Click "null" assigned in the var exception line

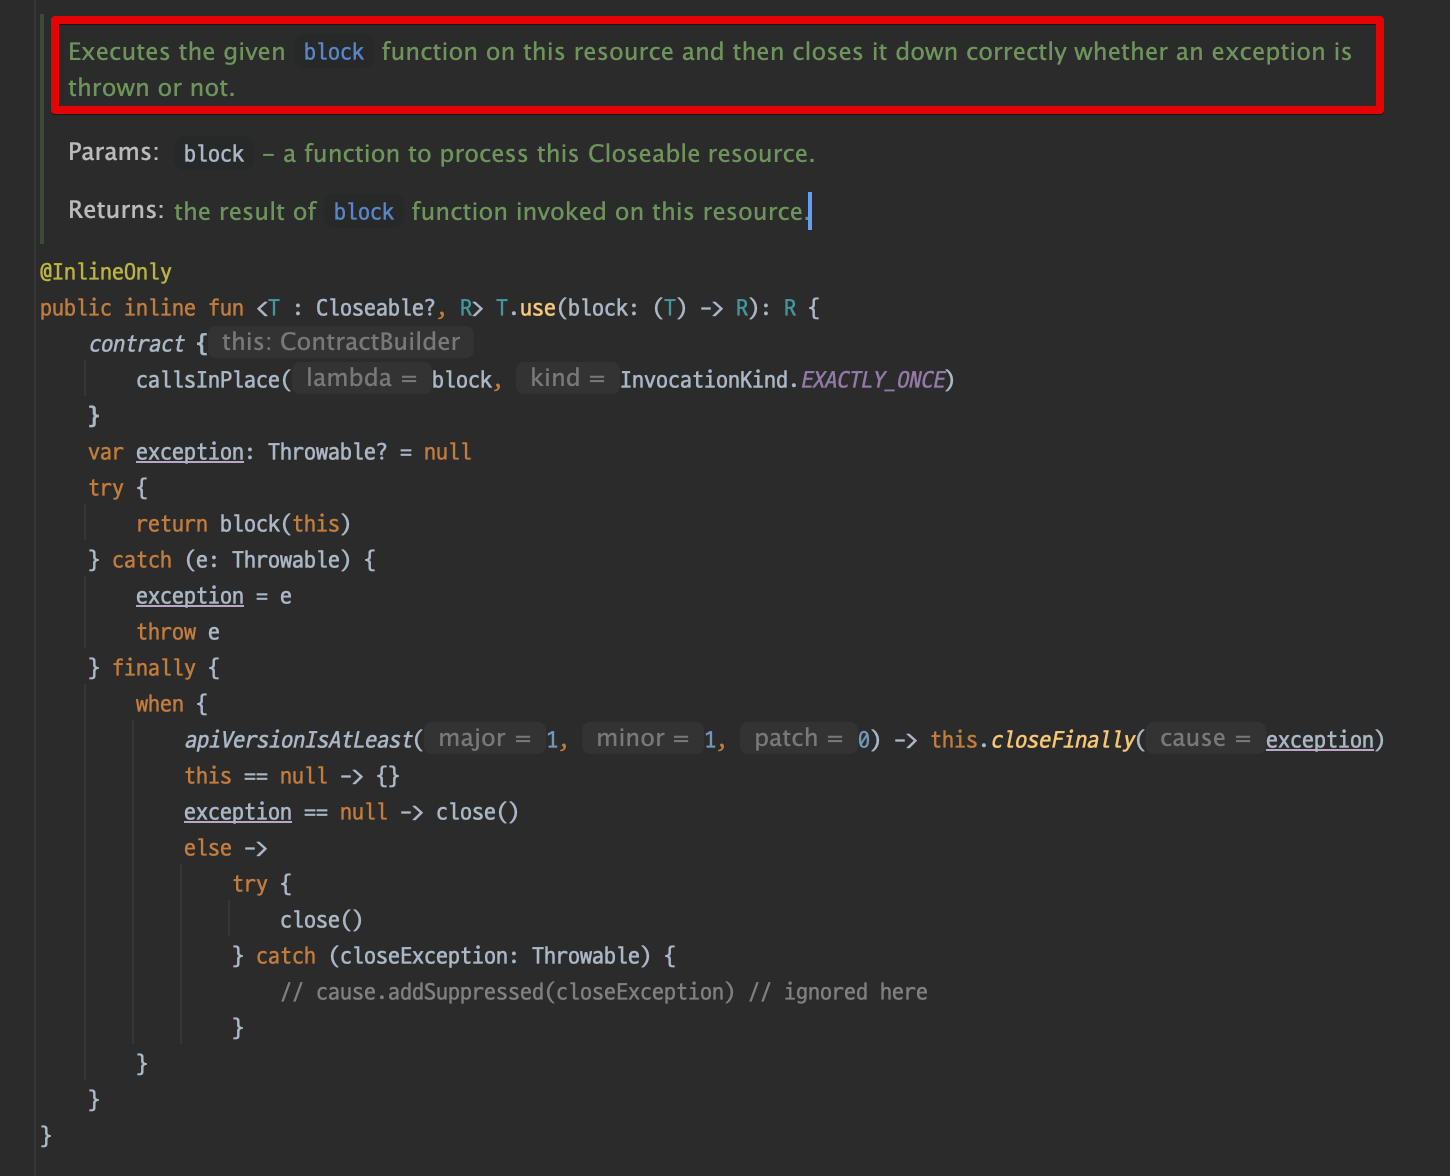(448, 452)
